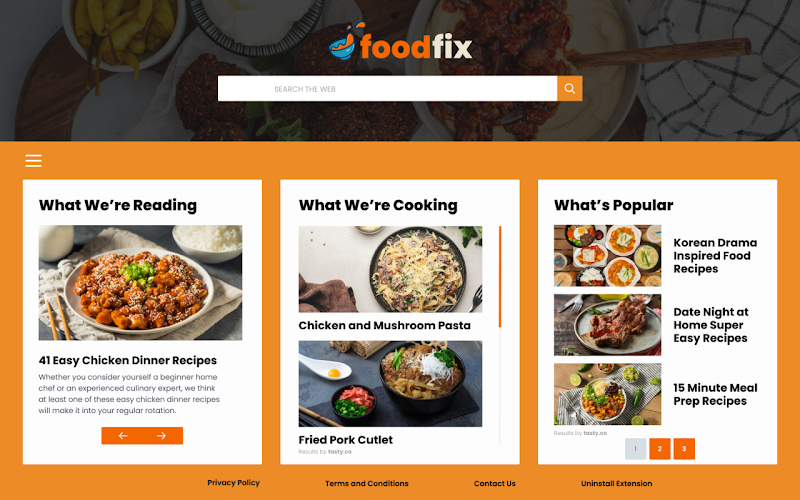Open the Korean Drama Inspired Food Recipes thumbnail

(607, 256)
